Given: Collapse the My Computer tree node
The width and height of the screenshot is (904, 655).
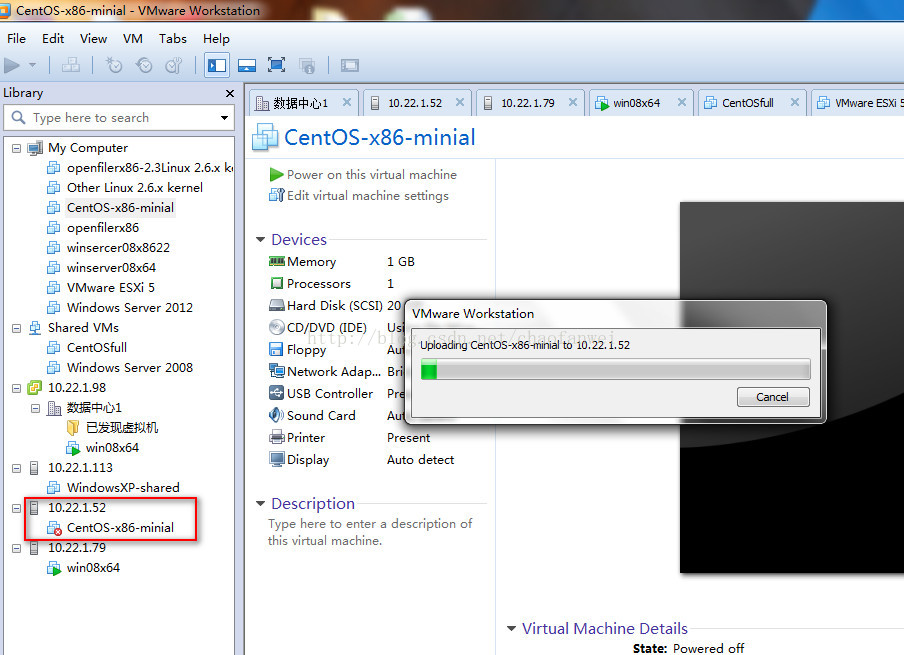Looking at the screenshot, I should tap(17, 148).
